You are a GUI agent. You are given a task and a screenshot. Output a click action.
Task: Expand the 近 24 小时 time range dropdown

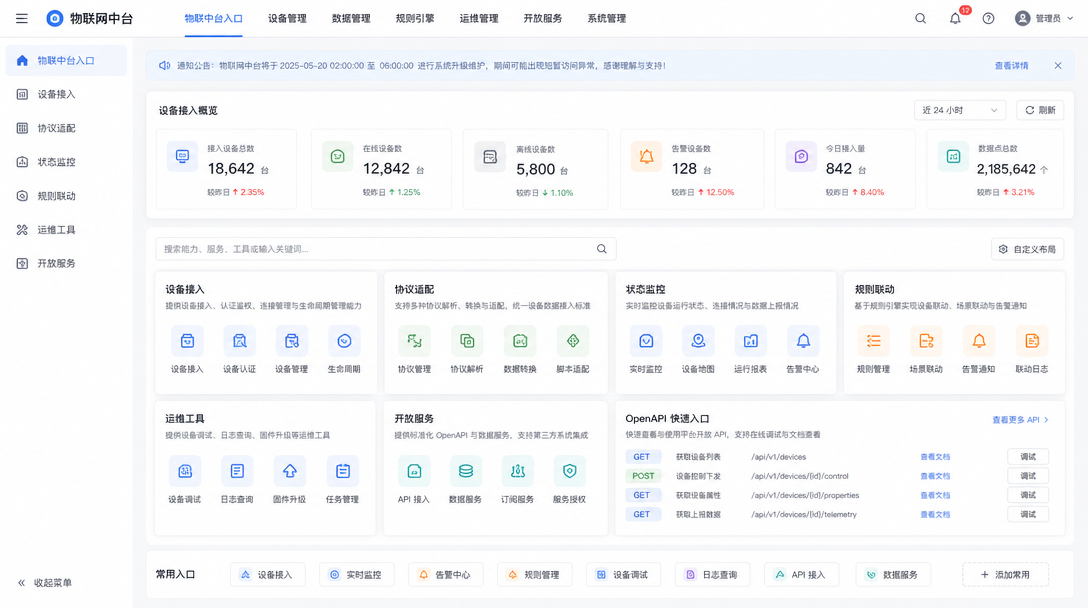[x=960, y=110]
